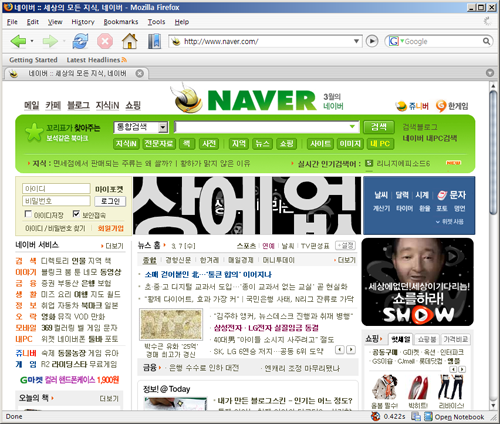
Task: Click the site icon in the address bar
Action: click(x=176, y=41)
